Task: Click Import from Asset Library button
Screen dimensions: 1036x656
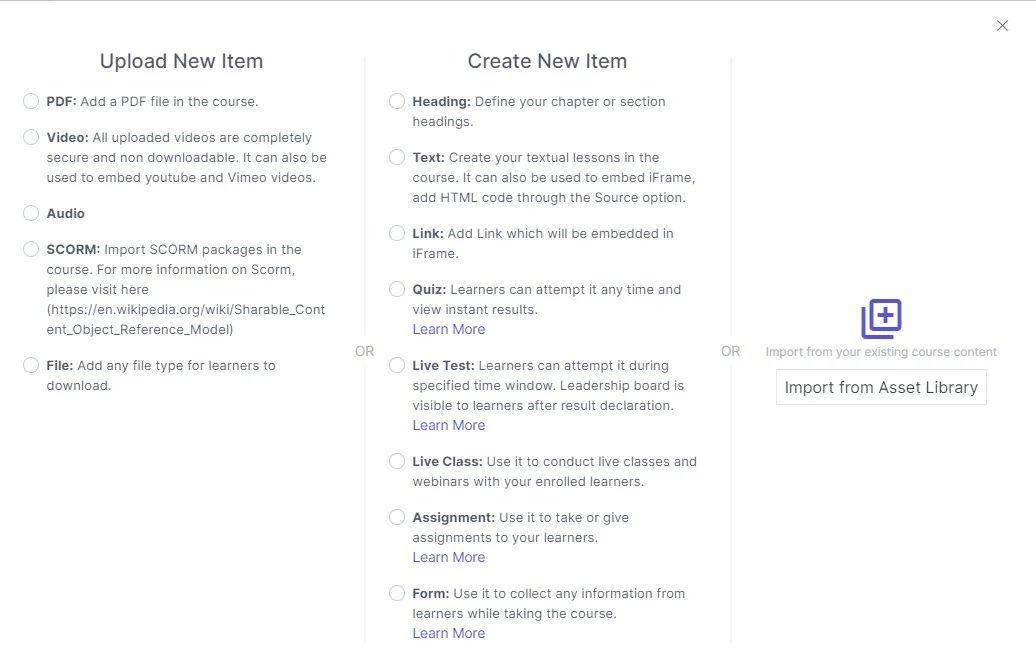Action: pos(881,388)
